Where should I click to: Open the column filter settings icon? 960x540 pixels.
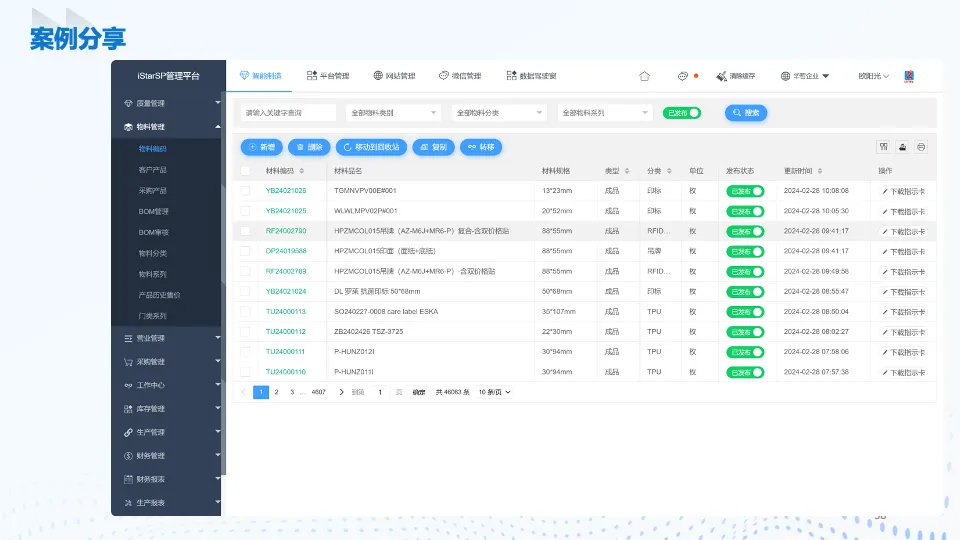(x=883, y=147)
